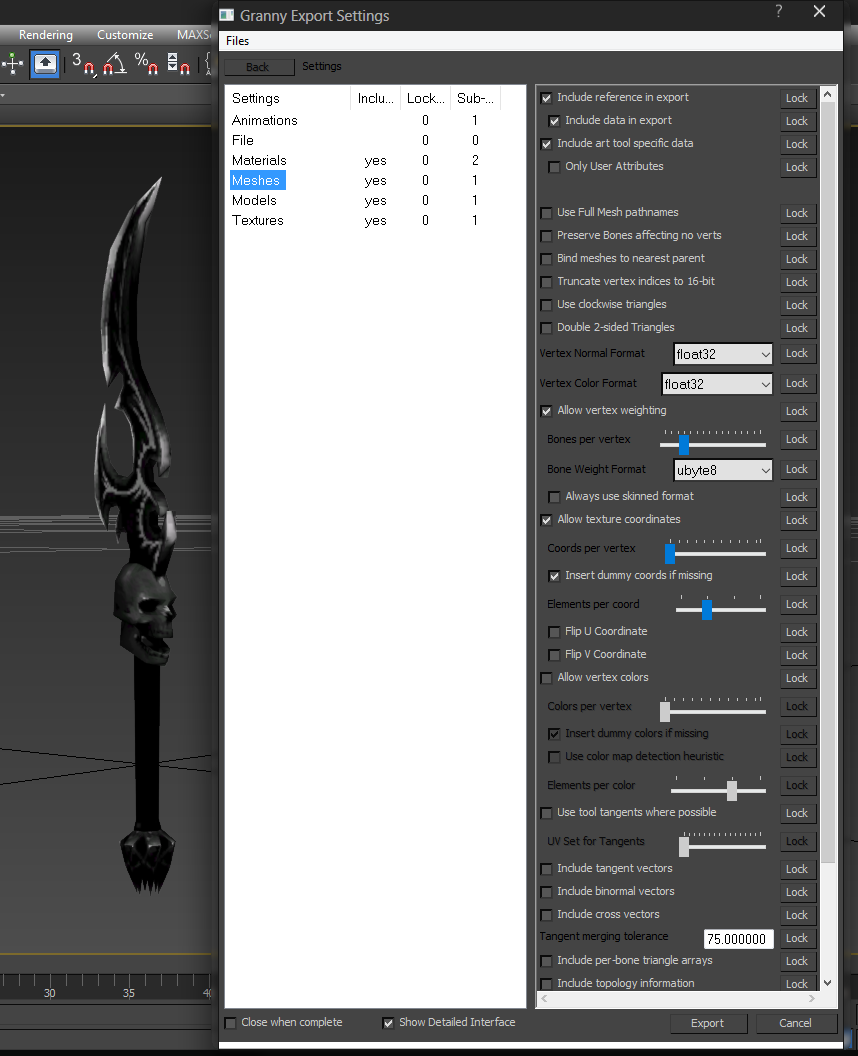Viewport: 858px width, 1056px height.
Task: Check Close when complete option
Action: tap(230, 1023)
